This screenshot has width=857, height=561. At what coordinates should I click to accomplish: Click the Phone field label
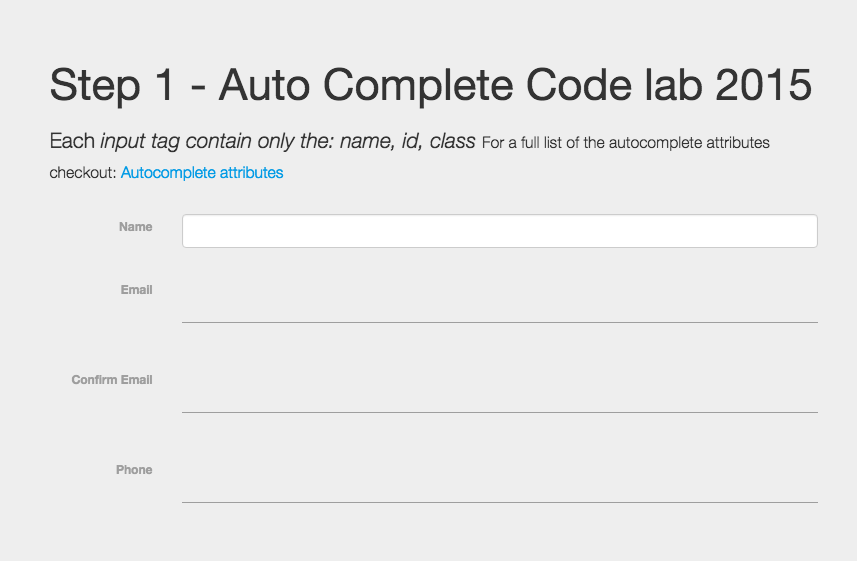point(134,470)
